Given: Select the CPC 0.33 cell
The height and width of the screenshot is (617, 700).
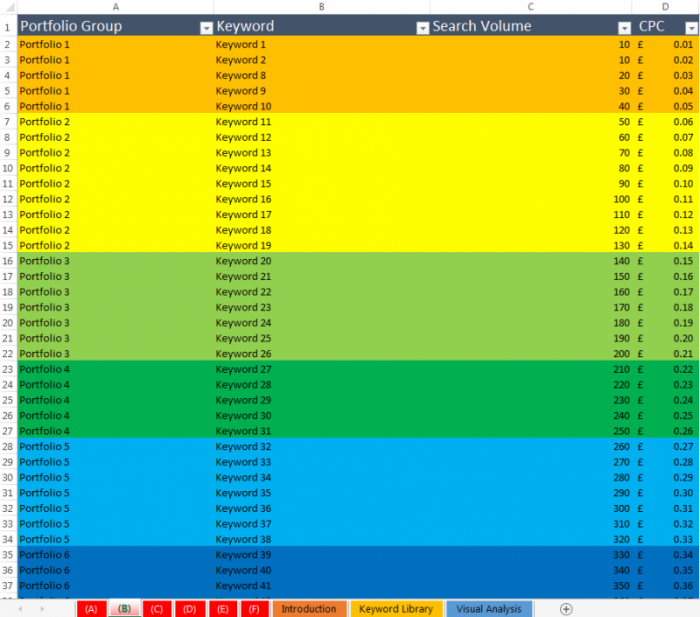Looking at the screenshot, I should coord(665,539).
